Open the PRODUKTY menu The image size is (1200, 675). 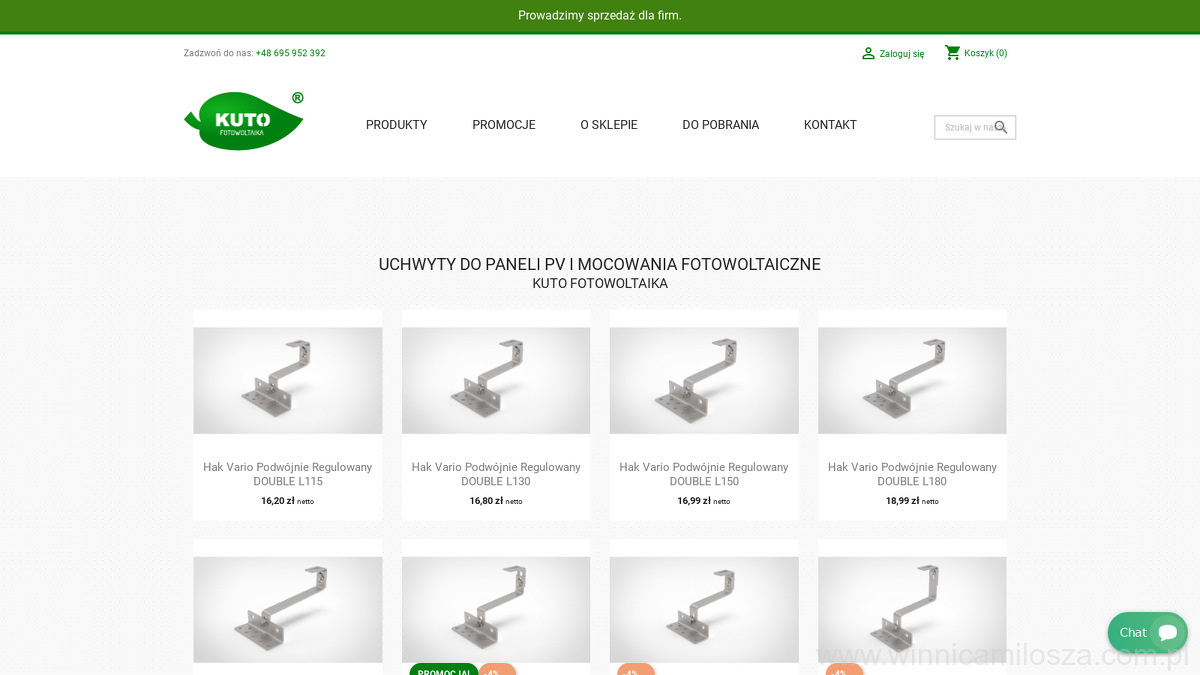396,125
